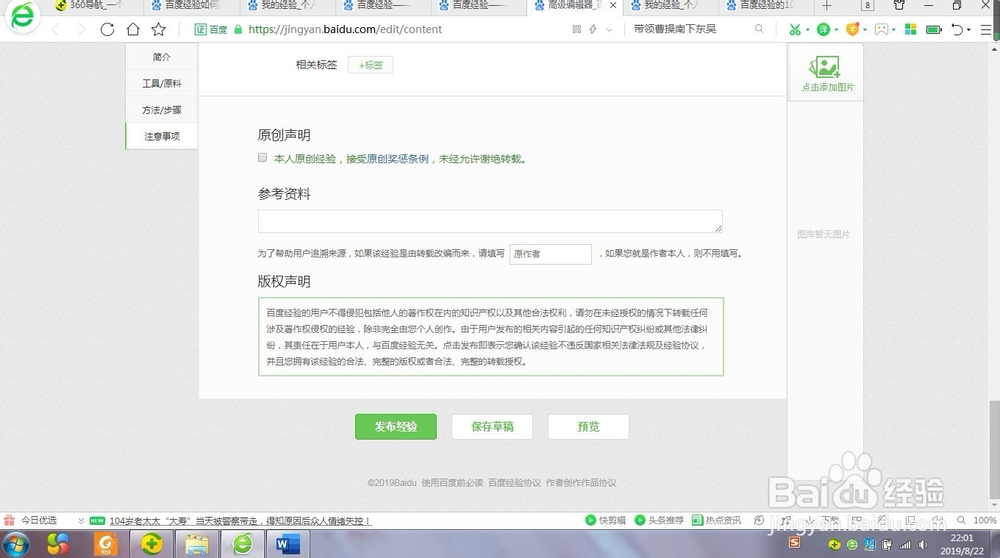Close the active 高级编辑器 tab
The height and width of the screenshot is (558, 1000).
(613, 5)
